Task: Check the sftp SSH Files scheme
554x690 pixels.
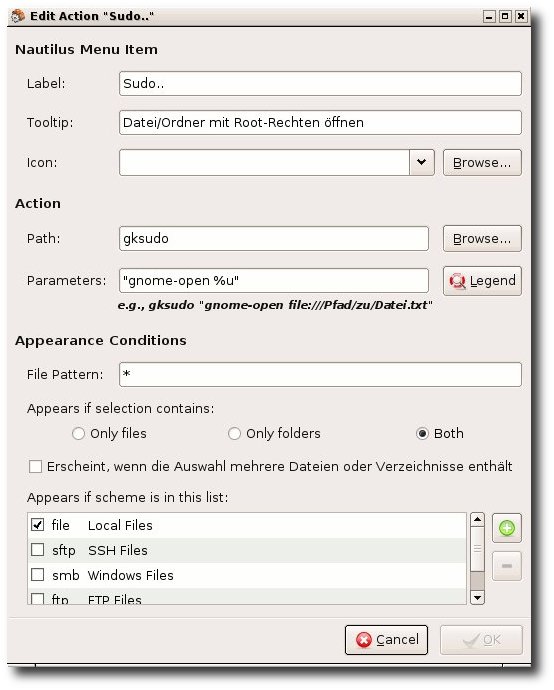Action: coord(38,550)
